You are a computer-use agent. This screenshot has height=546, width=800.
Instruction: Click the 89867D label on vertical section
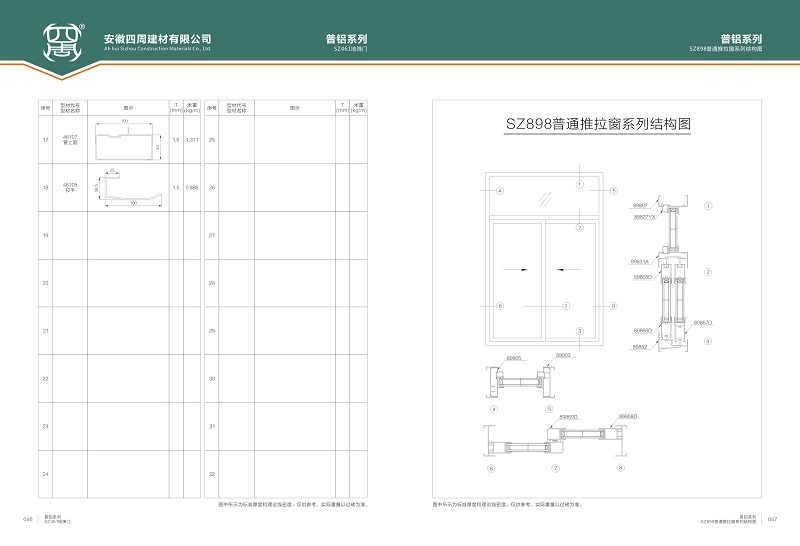[x=702, y=322]
